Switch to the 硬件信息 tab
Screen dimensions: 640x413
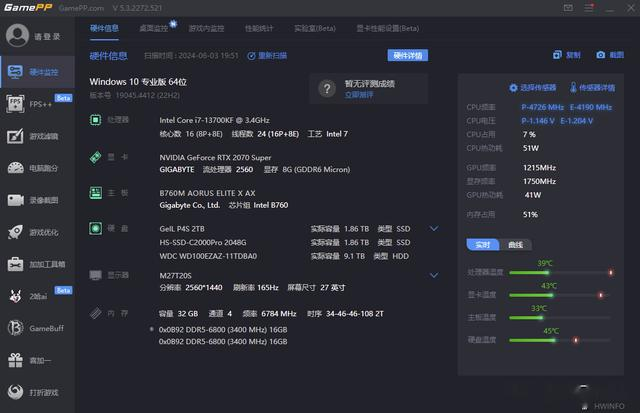coord(104,28)
